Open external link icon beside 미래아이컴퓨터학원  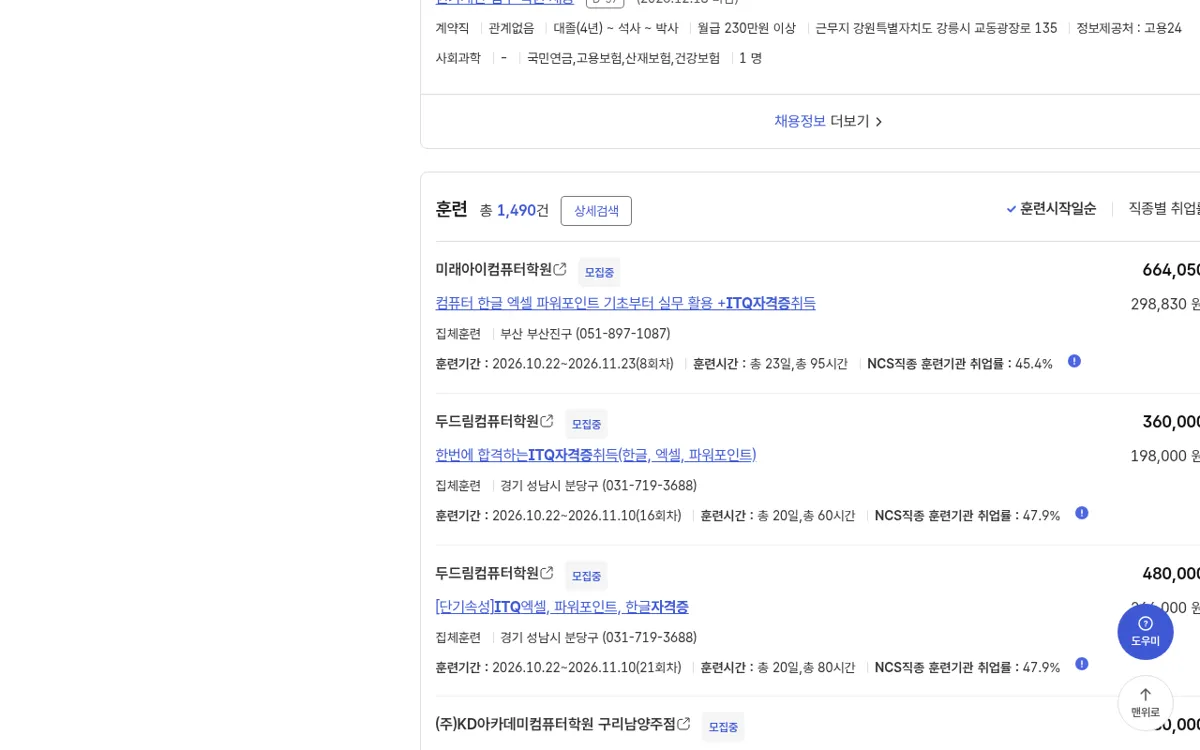(x=560, y=269)
